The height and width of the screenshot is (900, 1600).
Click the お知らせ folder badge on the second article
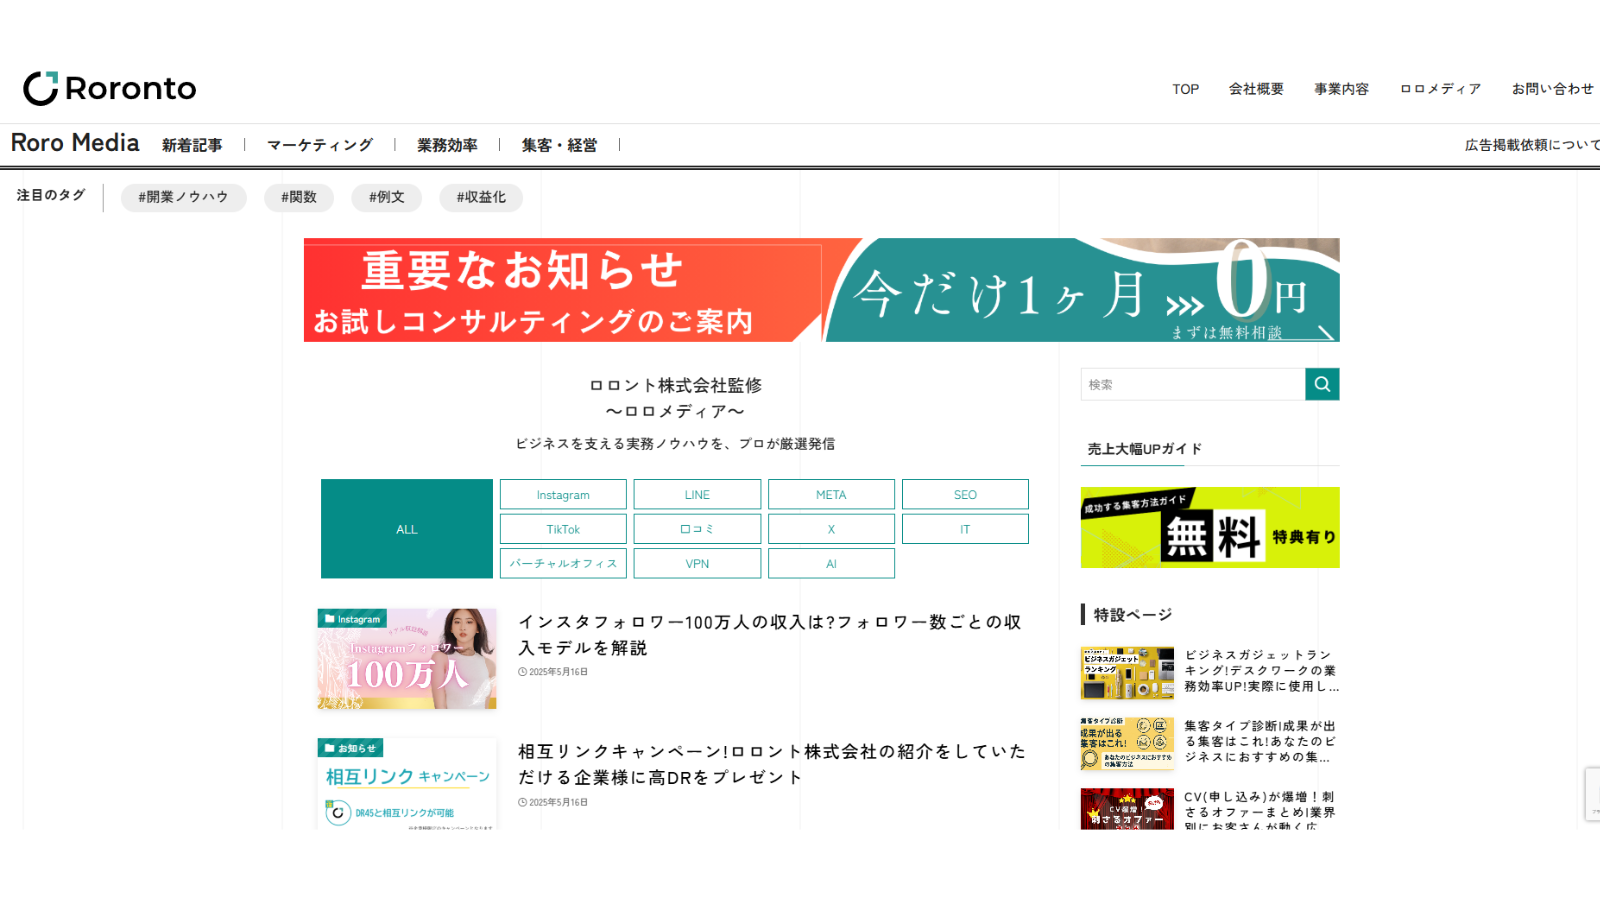[349, 747]
